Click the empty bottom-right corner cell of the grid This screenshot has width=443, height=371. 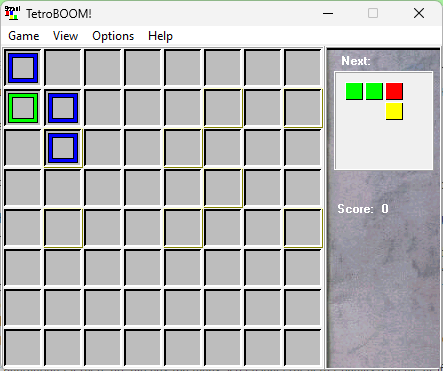pos(303,348)
